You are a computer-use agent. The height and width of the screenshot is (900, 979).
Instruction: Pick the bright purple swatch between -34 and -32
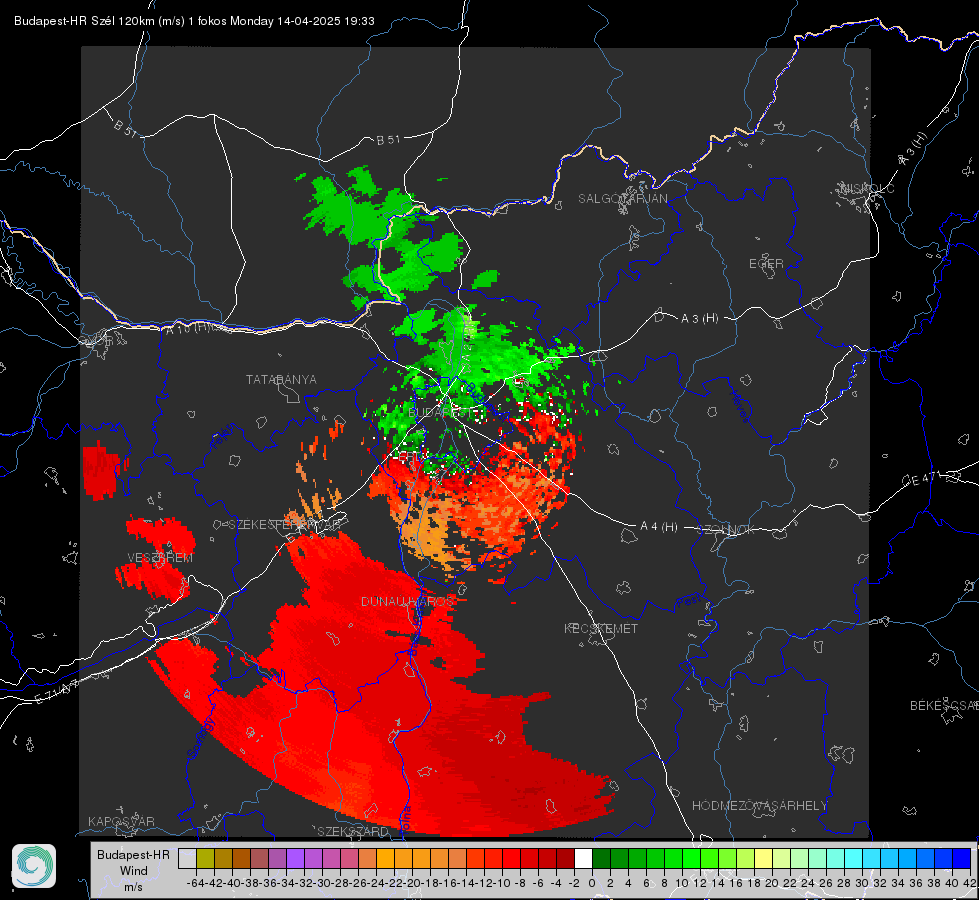click(295, 859)
